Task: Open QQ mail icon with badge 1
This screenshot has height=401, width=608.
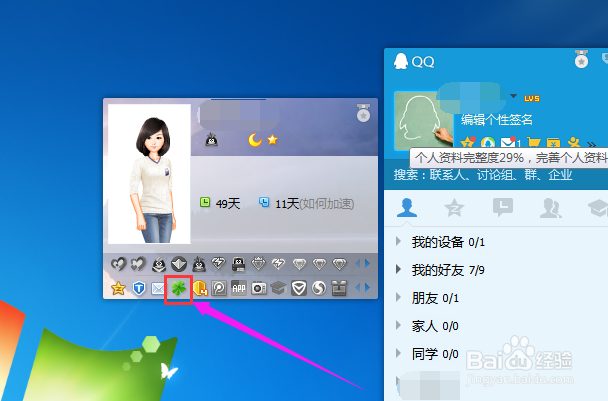Action: click(x=508, y=142)
